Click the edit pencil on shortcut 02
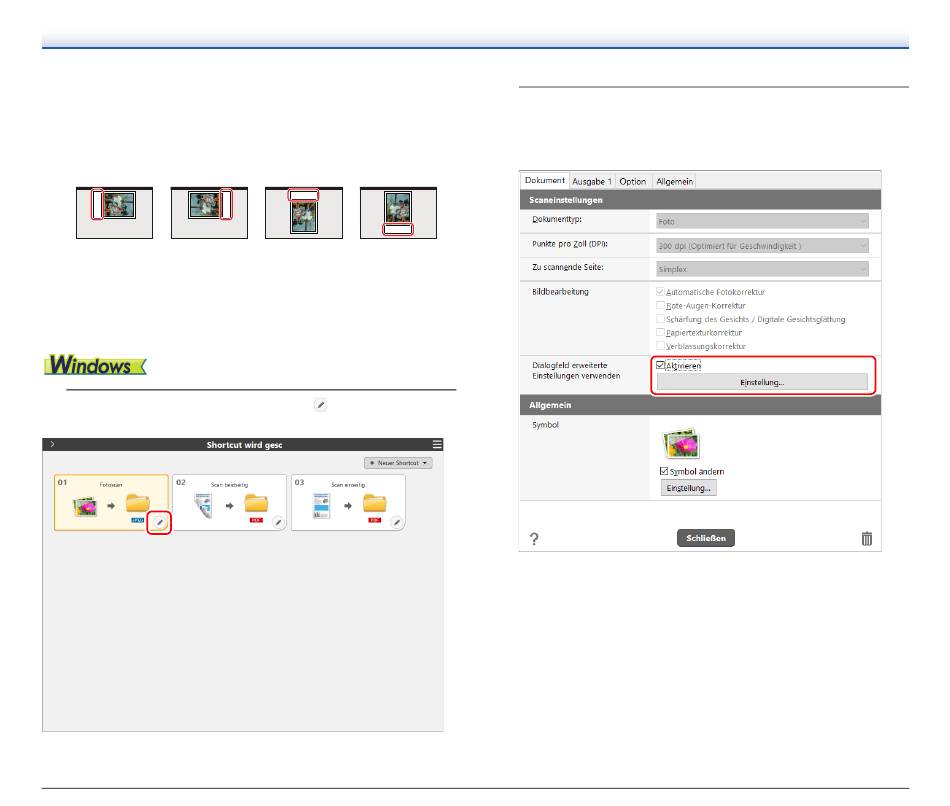The height and width of the screenshot is (806, 950). [x=278, y=522]
